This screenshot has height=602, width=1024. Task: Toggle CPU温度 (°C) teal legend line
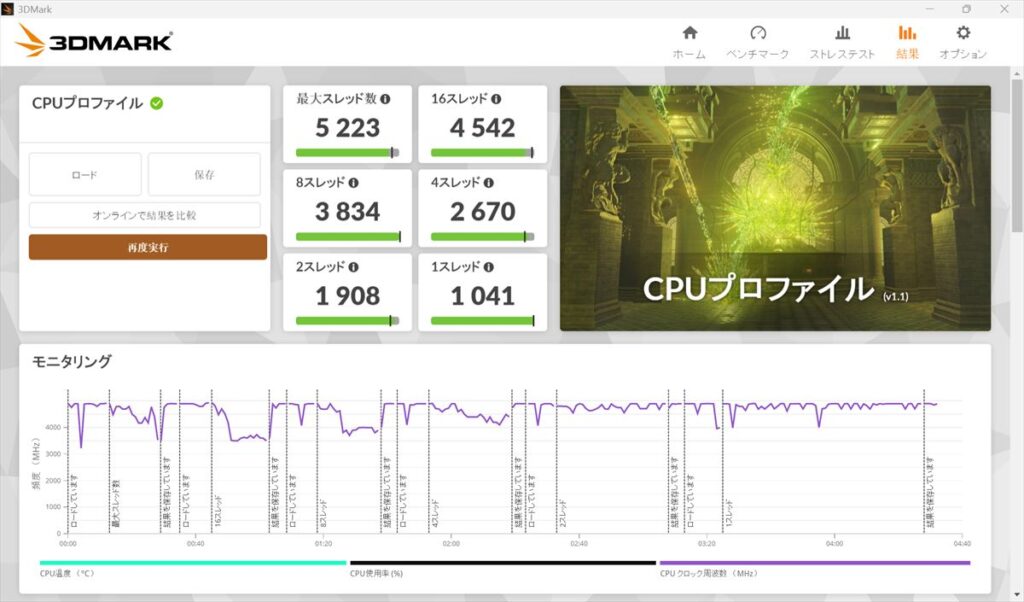[x=193, y=563]
